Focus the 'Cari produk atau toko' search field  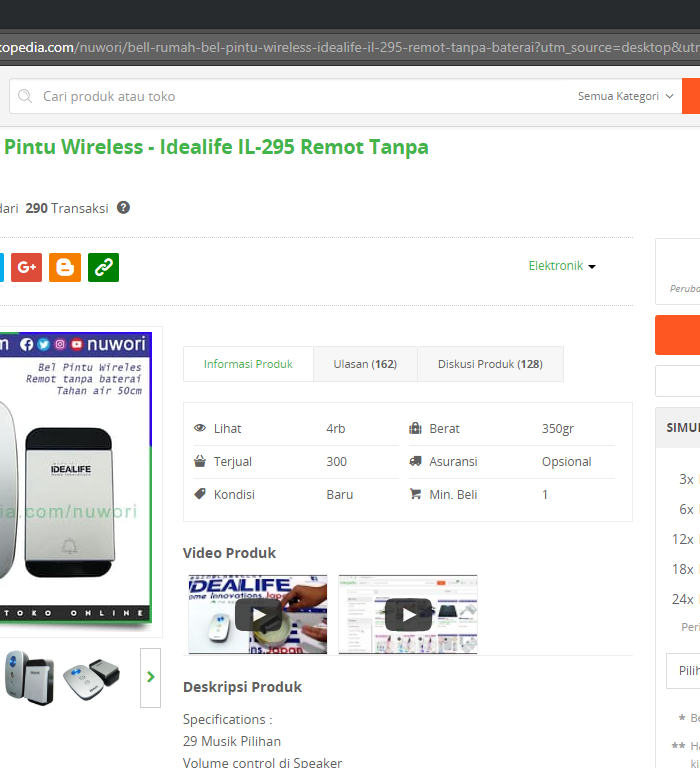(x=294, y=96)
